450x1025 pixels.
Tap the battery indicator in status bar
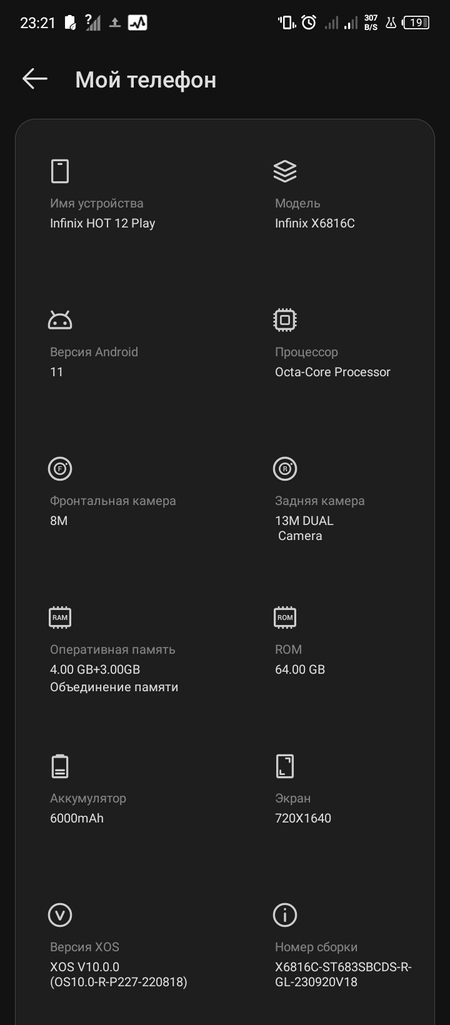(415, 22)
